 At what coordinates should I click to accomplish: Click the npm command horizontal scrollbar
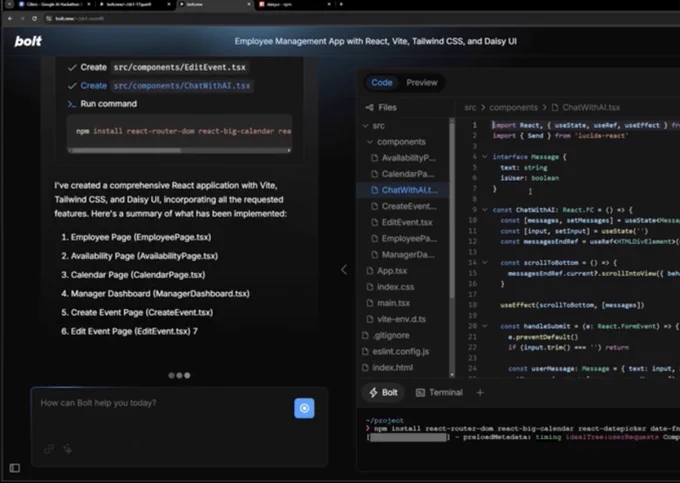click(126, 150)
